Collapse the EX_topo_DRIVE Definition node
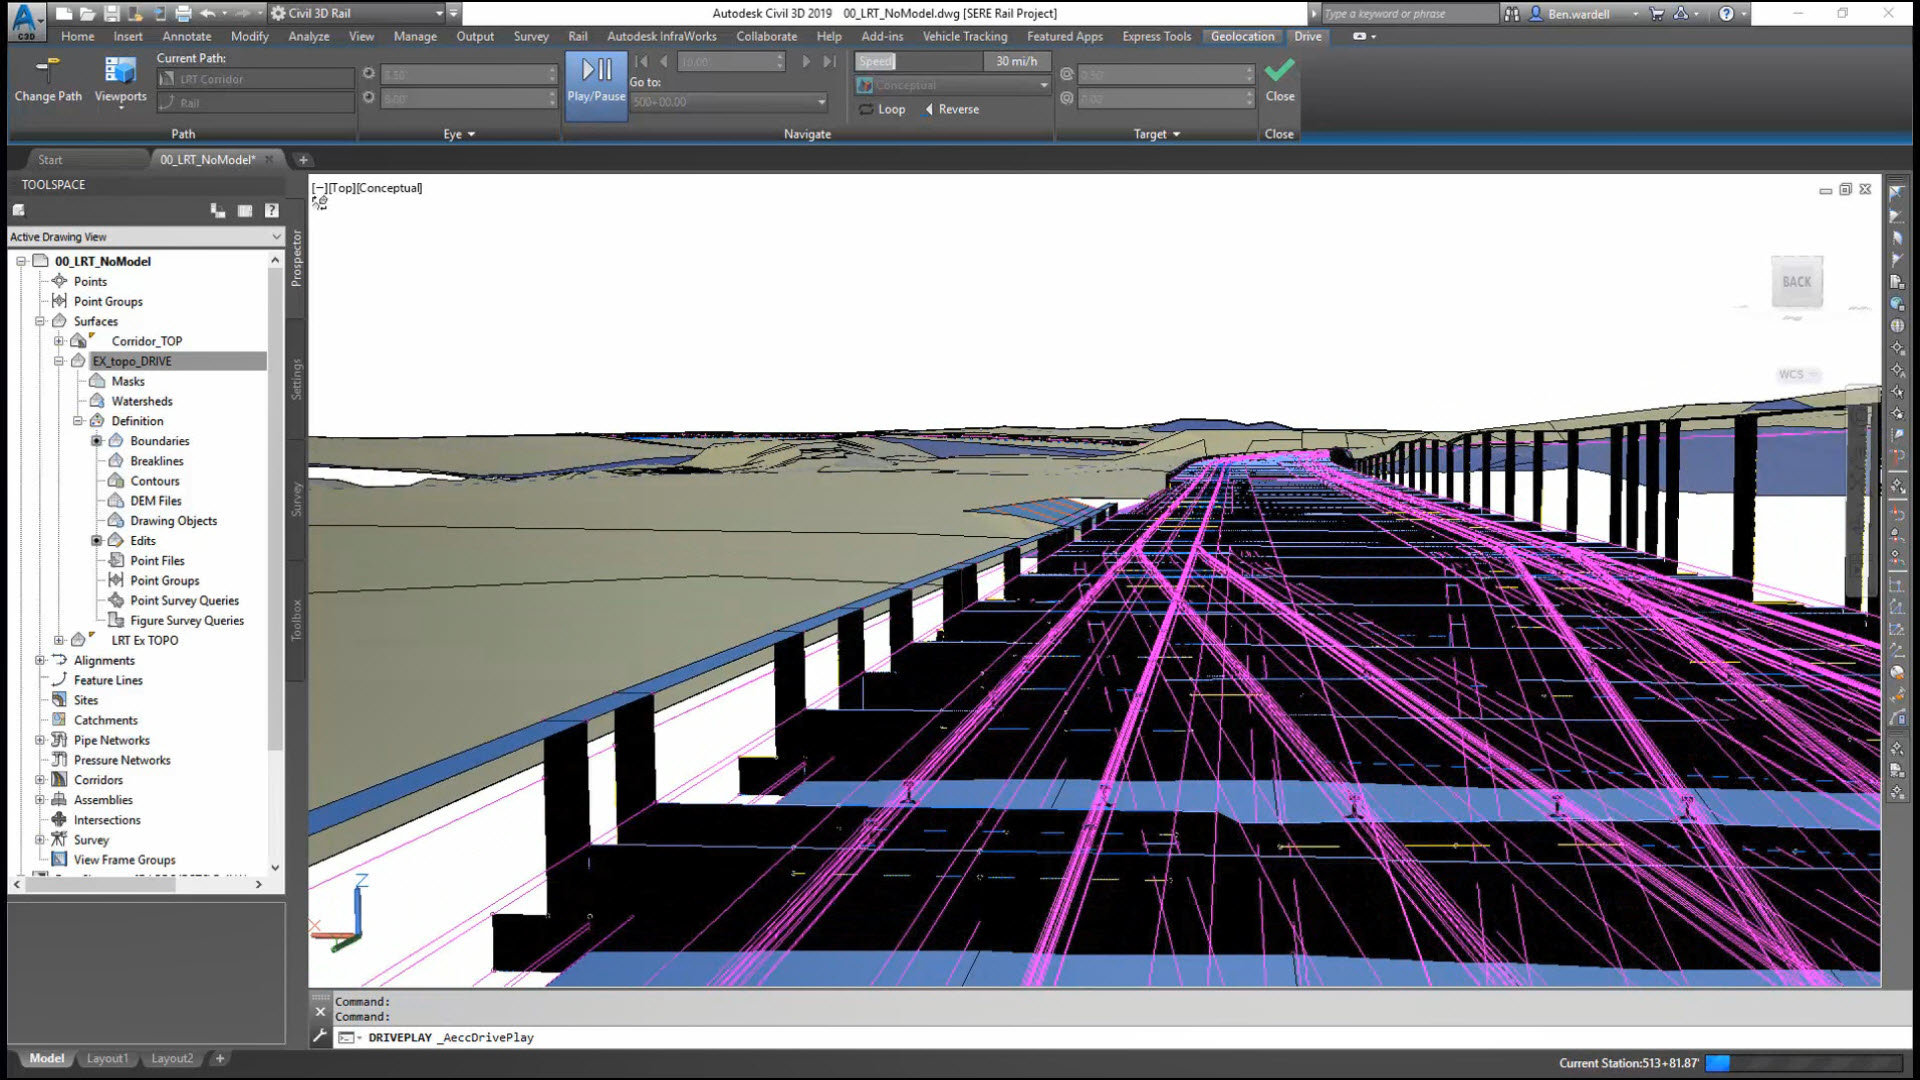The width and height of the screenshot is (1920, 1080). click(x=80, y=421)
